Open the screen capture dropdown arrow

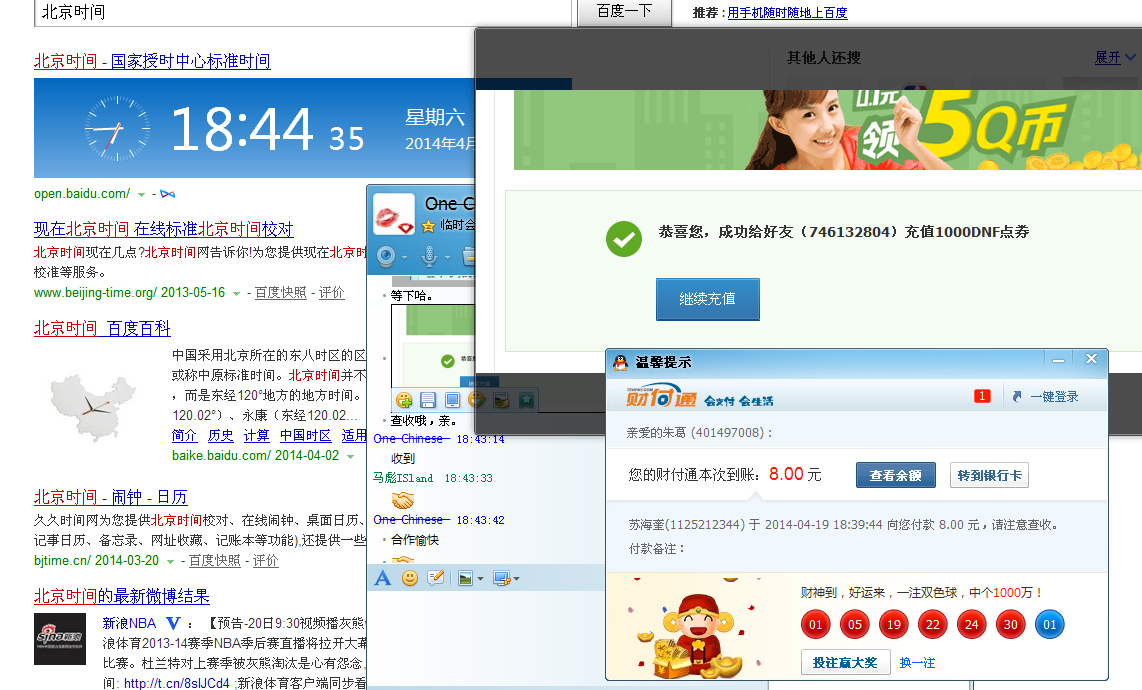(516, 579)
